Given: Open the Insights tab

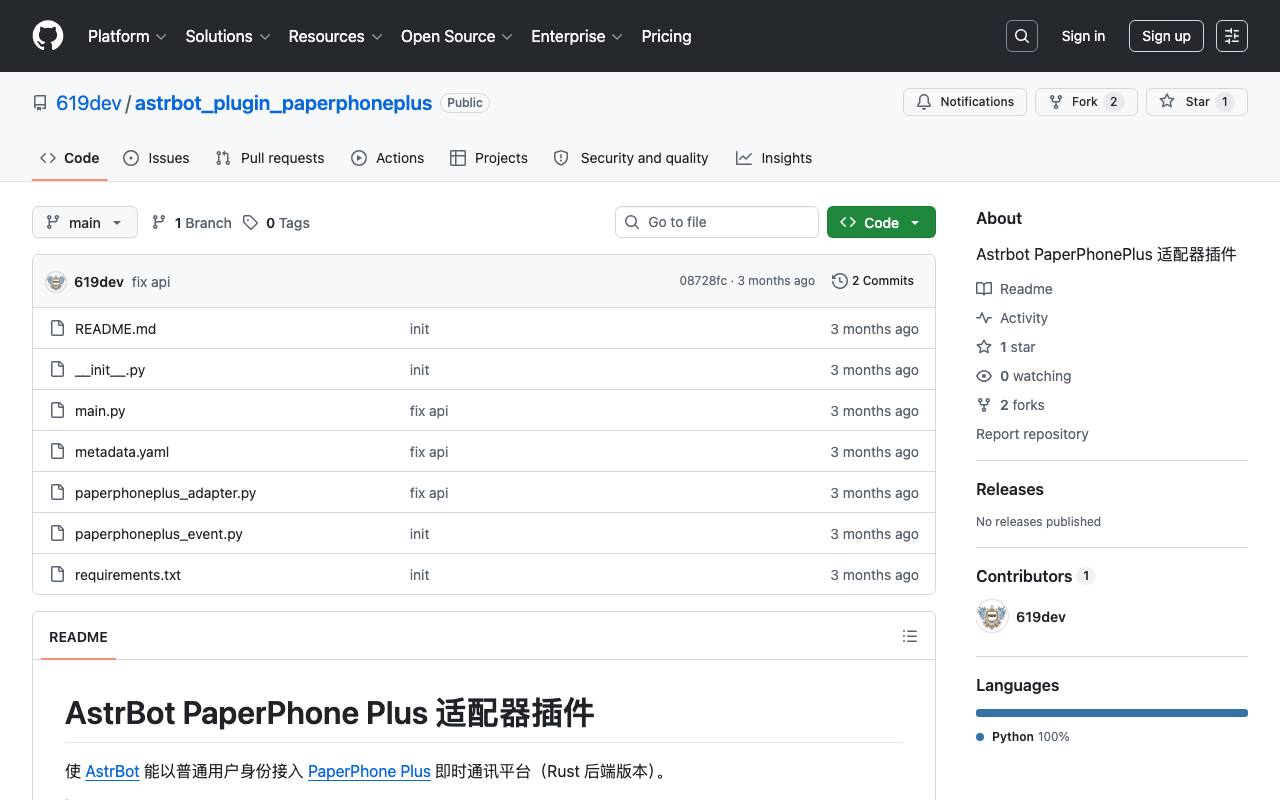Looking at the screenshot, I should [774, 158].
